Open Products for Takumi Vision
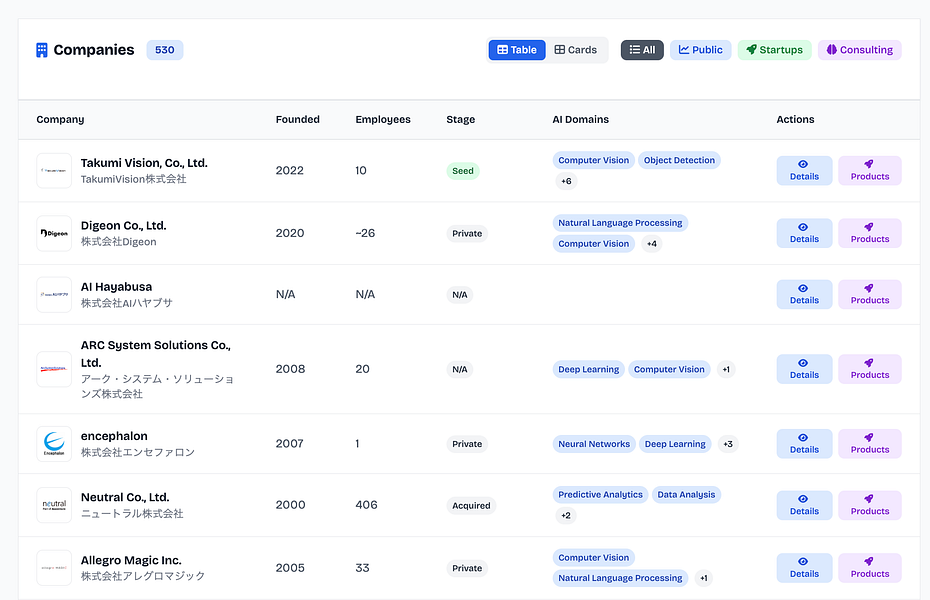Screen dimensions: 930x600 pyautogui.click(x=870, y=171)
